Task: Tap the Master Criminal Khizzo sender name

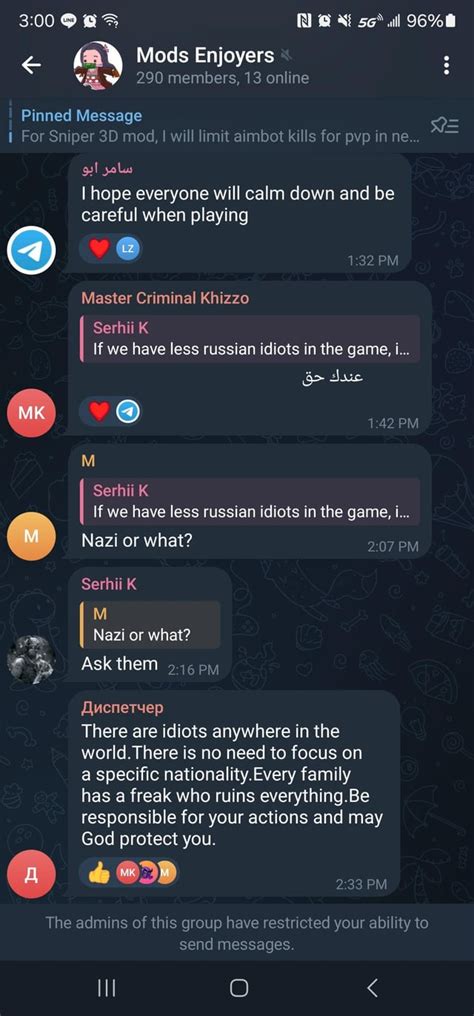Action: (x=164, y=298)
